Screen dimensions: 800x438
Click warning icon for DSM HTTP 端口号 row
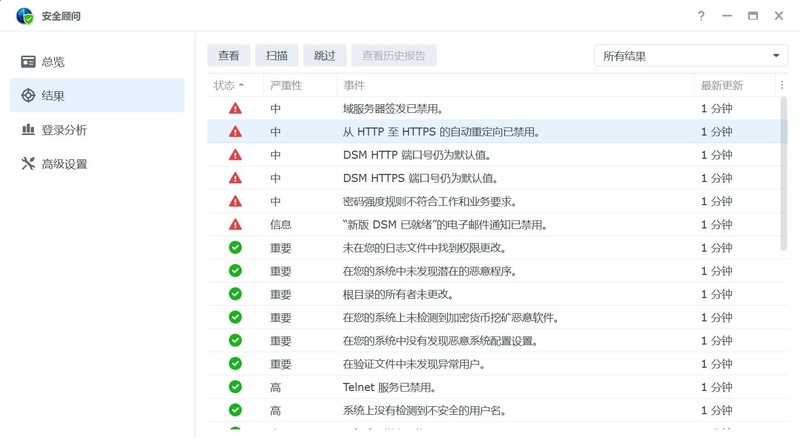[235, 155]
